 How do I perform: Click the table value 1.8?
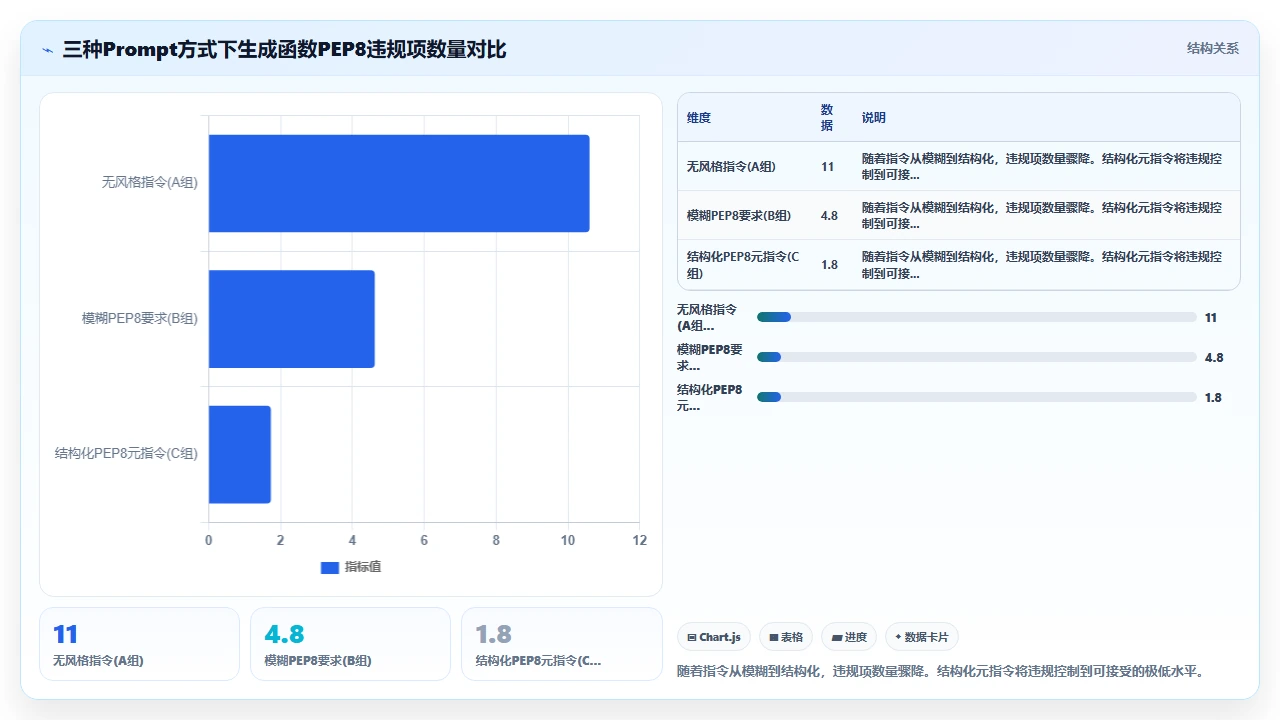829,265
